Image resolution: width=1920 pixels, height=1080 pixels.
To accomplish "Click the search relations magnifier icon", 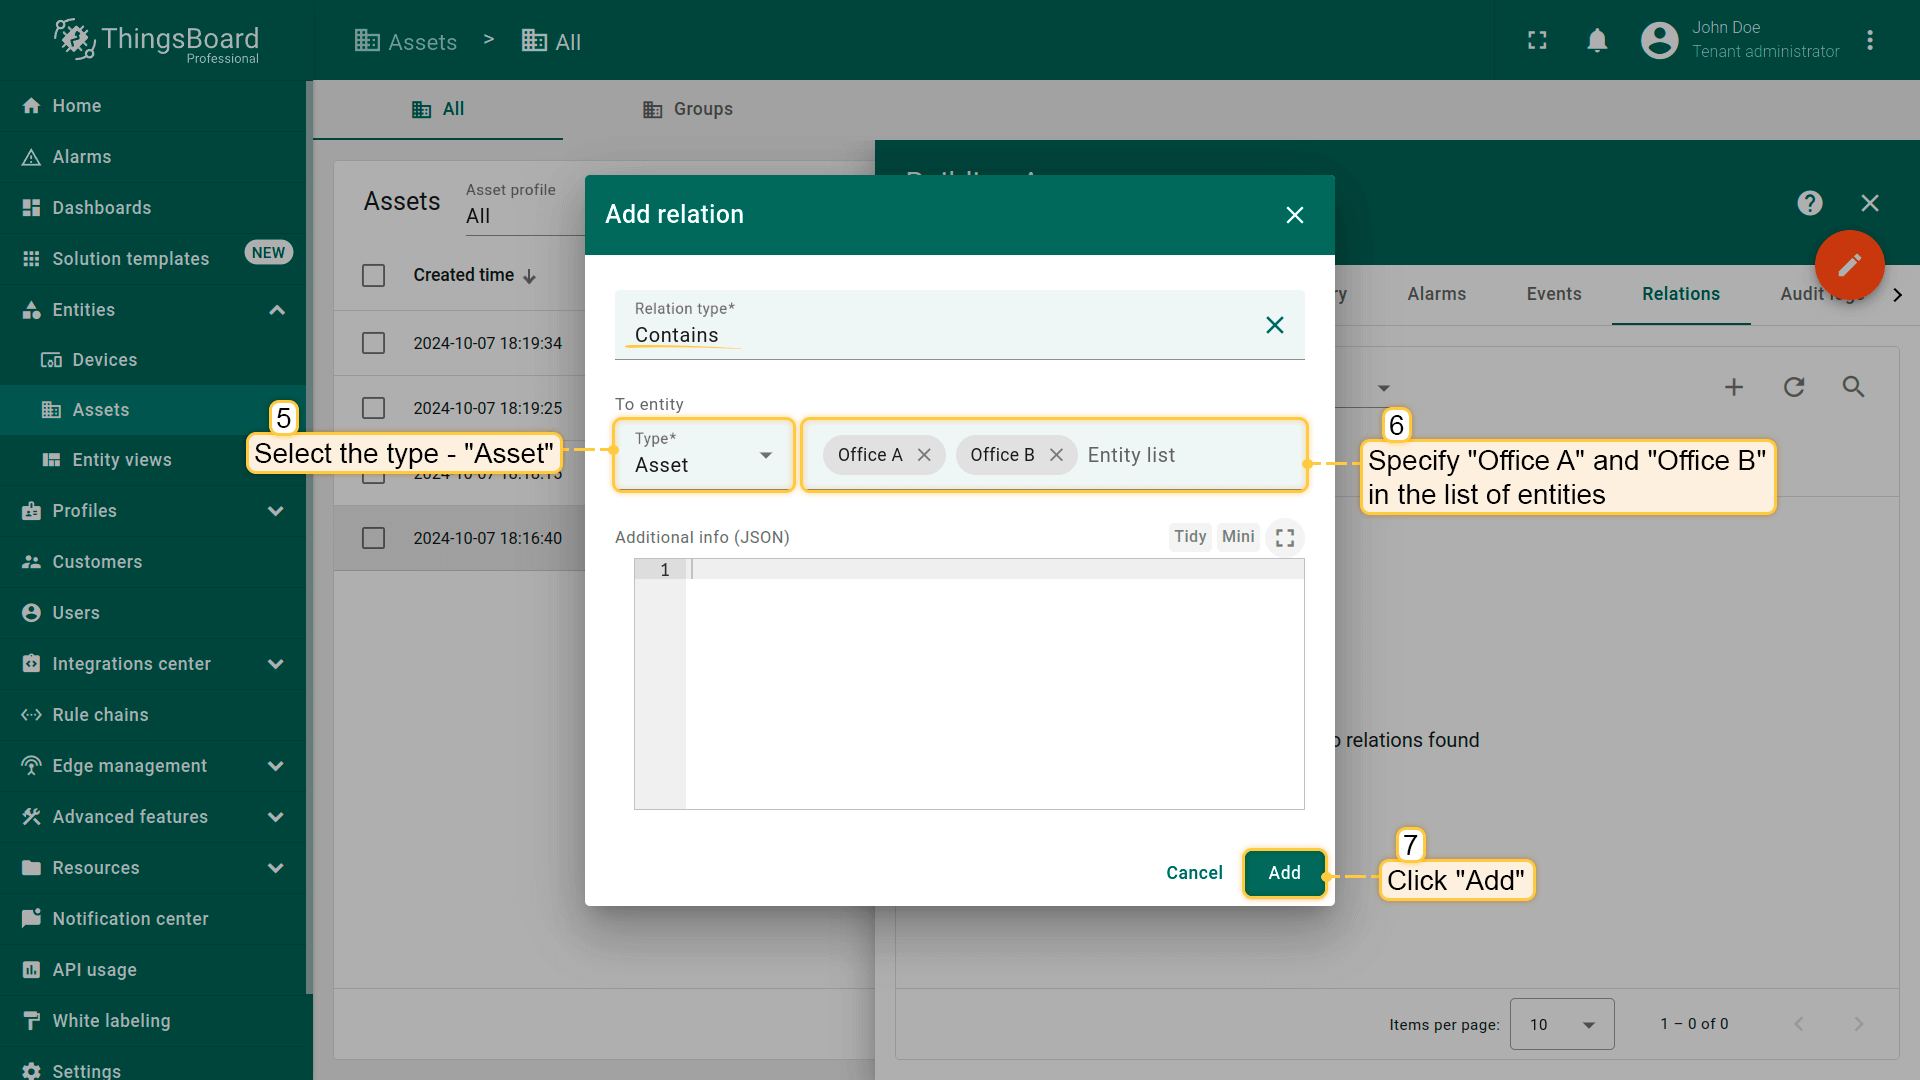I will (x=1853, y=387).
